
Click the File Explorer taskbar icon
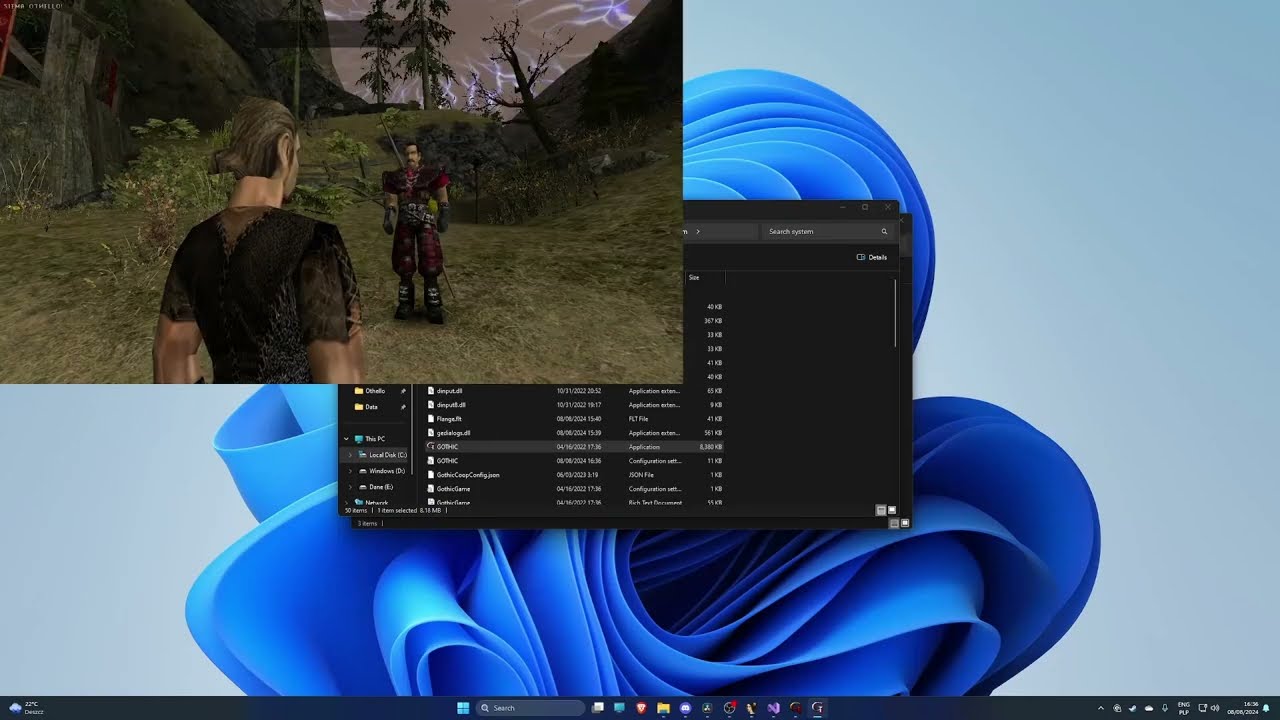coord(663,708)
